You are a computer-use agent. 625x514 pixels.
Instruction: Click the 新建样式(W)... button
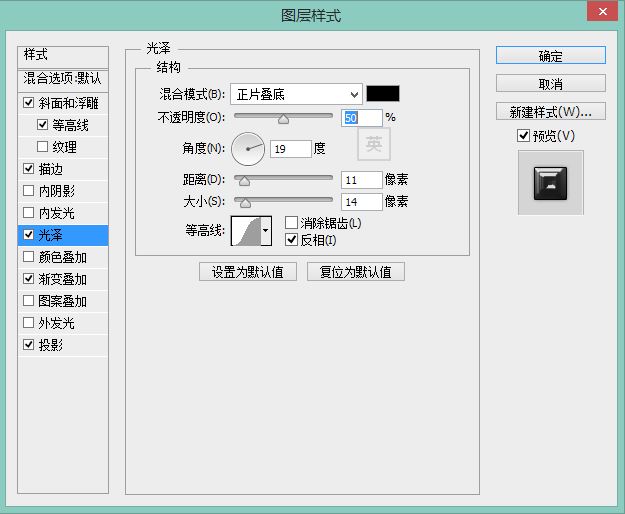[x=550, y=112]
